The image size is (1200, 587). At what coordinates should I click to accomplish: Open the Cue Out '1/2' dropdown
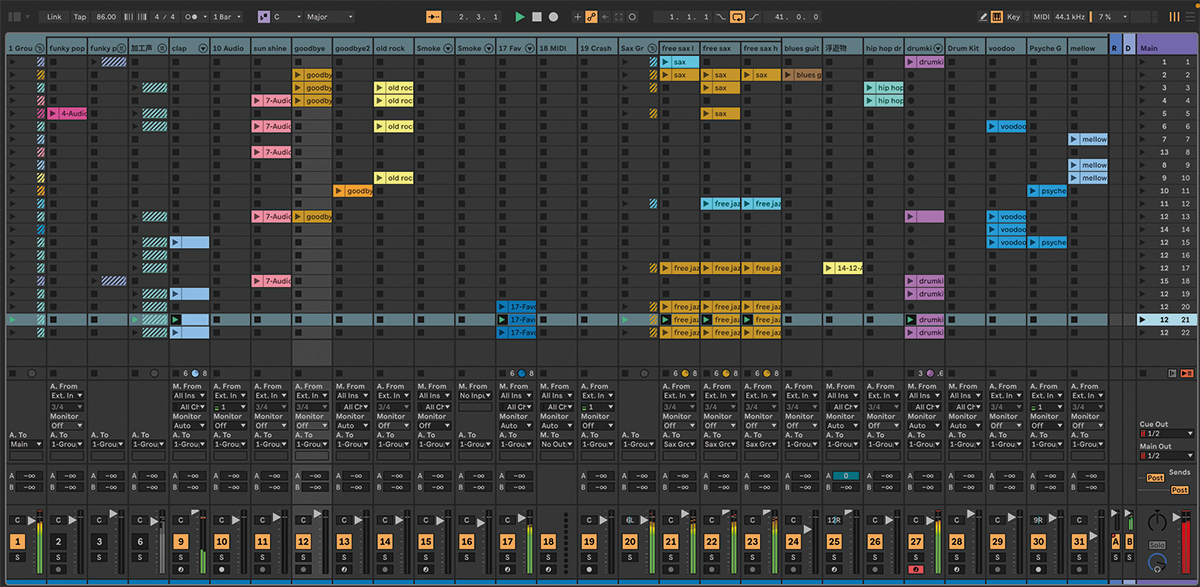point(1166,434)
